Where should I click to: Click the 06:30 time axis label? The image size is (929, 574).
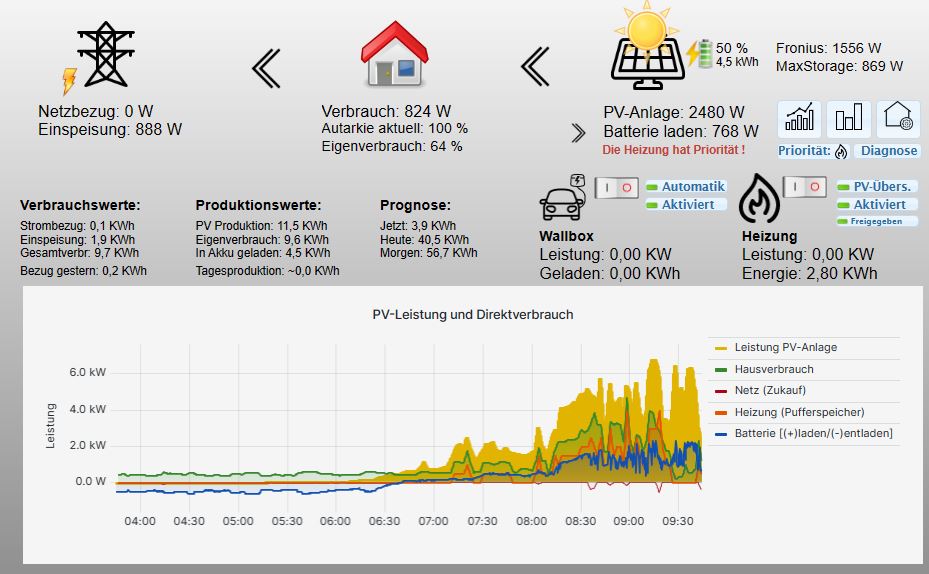pyautogui.click(x=384, y=521)
